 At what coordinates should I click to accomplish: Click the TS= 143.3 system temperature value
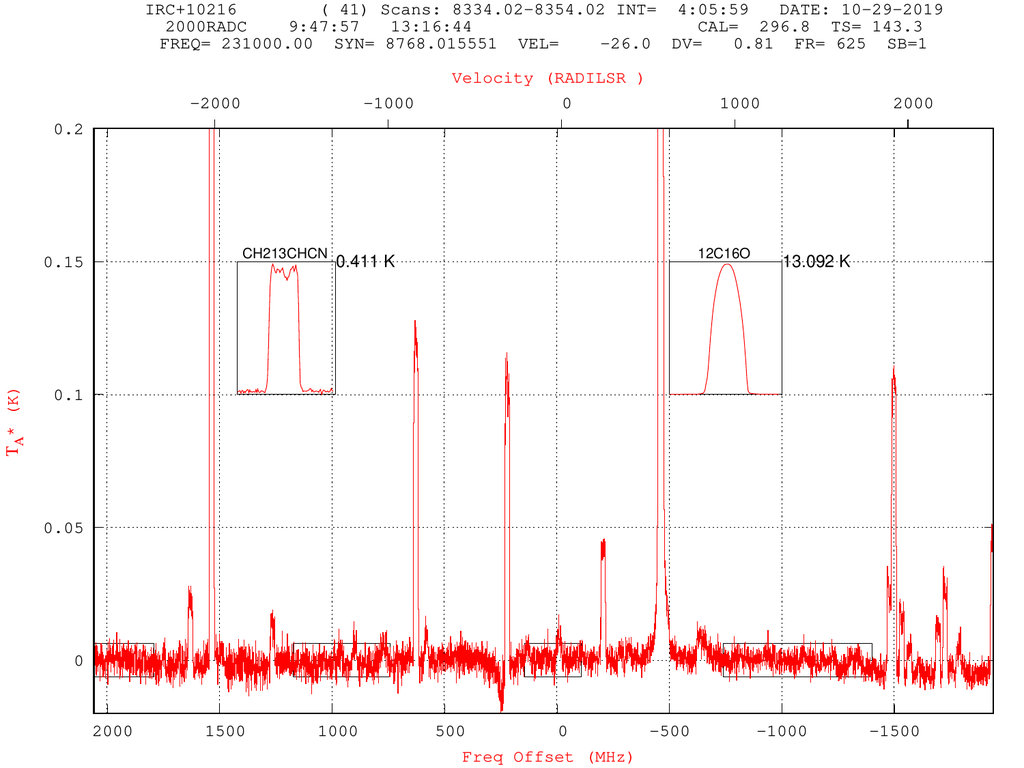pos(876,27)
